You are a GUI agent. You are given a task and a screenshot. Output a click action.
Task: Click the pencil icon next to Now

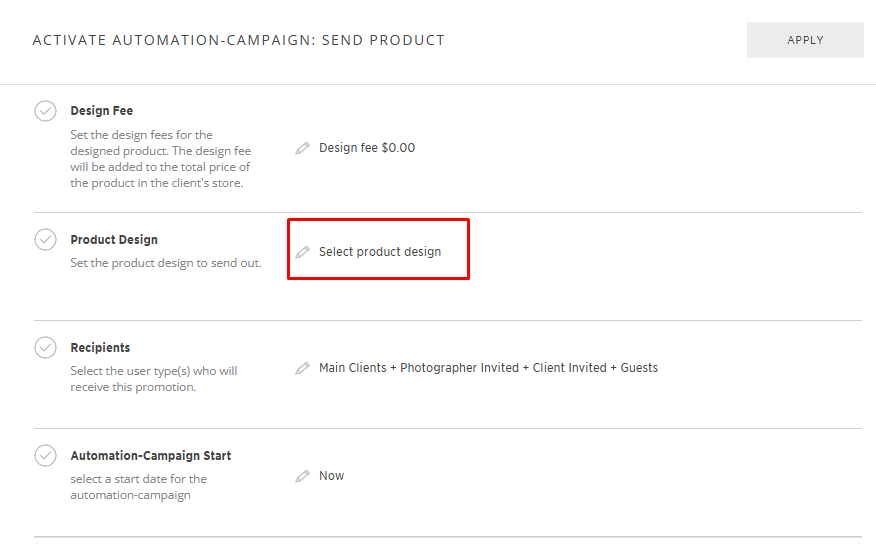[x=303, y=476]
